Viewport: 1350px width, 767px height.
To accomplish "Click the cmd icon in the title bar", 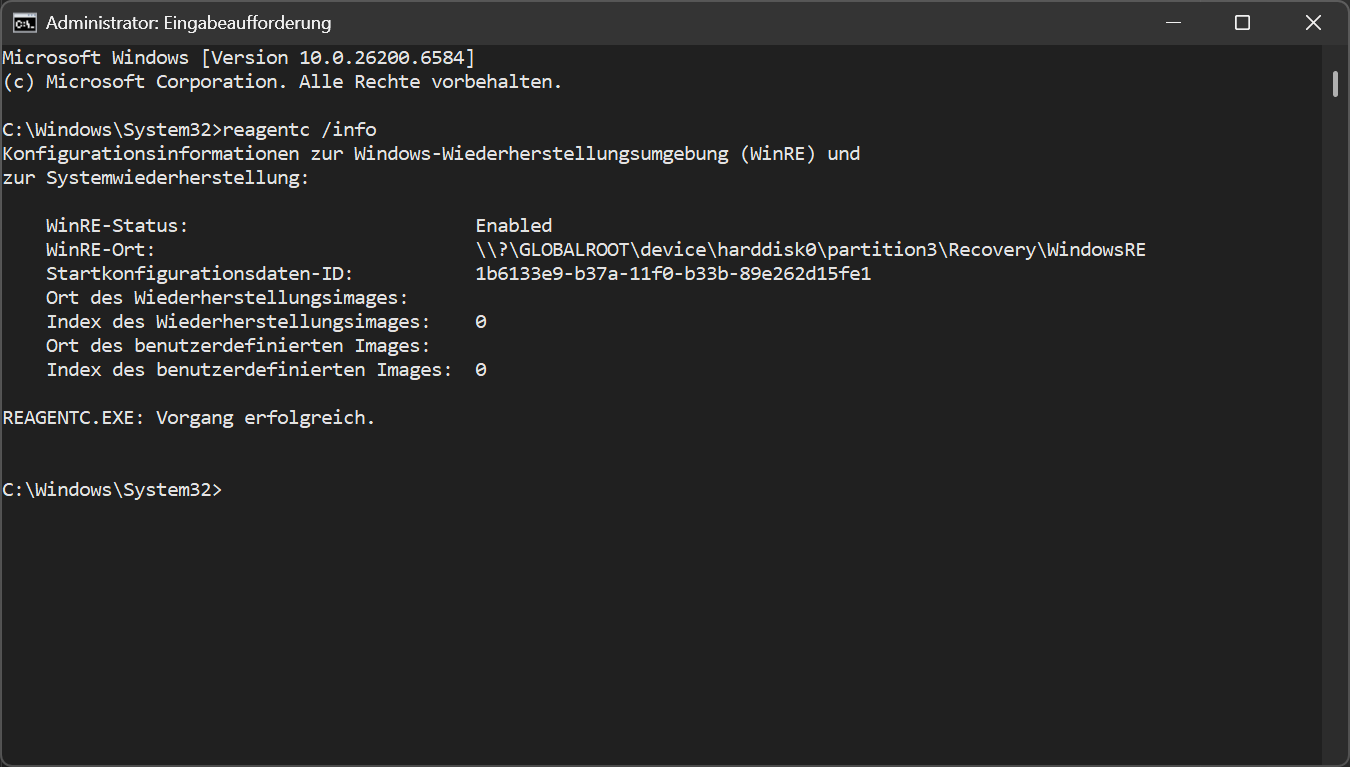I will click(x=25, y=22).
